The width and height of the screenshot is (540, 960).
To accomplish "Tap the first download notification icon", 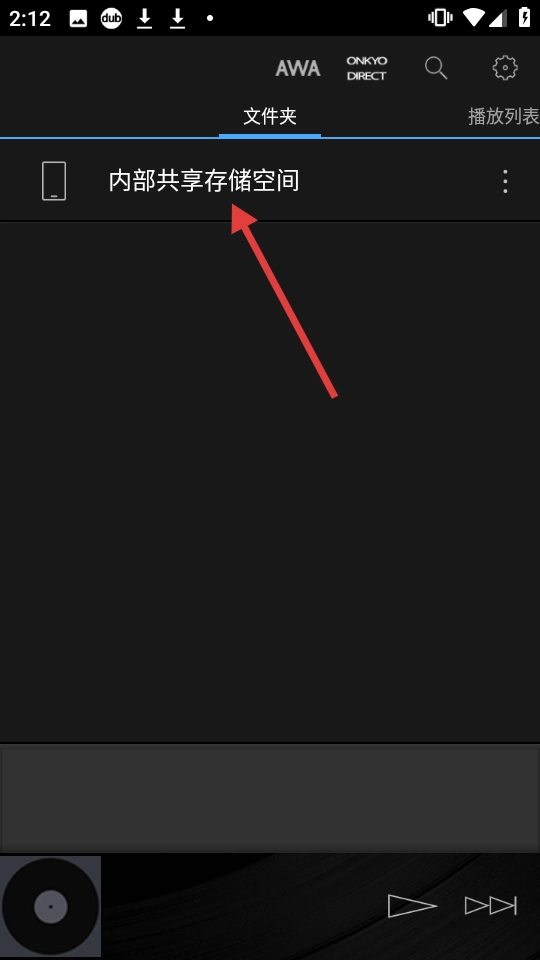I will pyautogui.click(x=144, y=18).
